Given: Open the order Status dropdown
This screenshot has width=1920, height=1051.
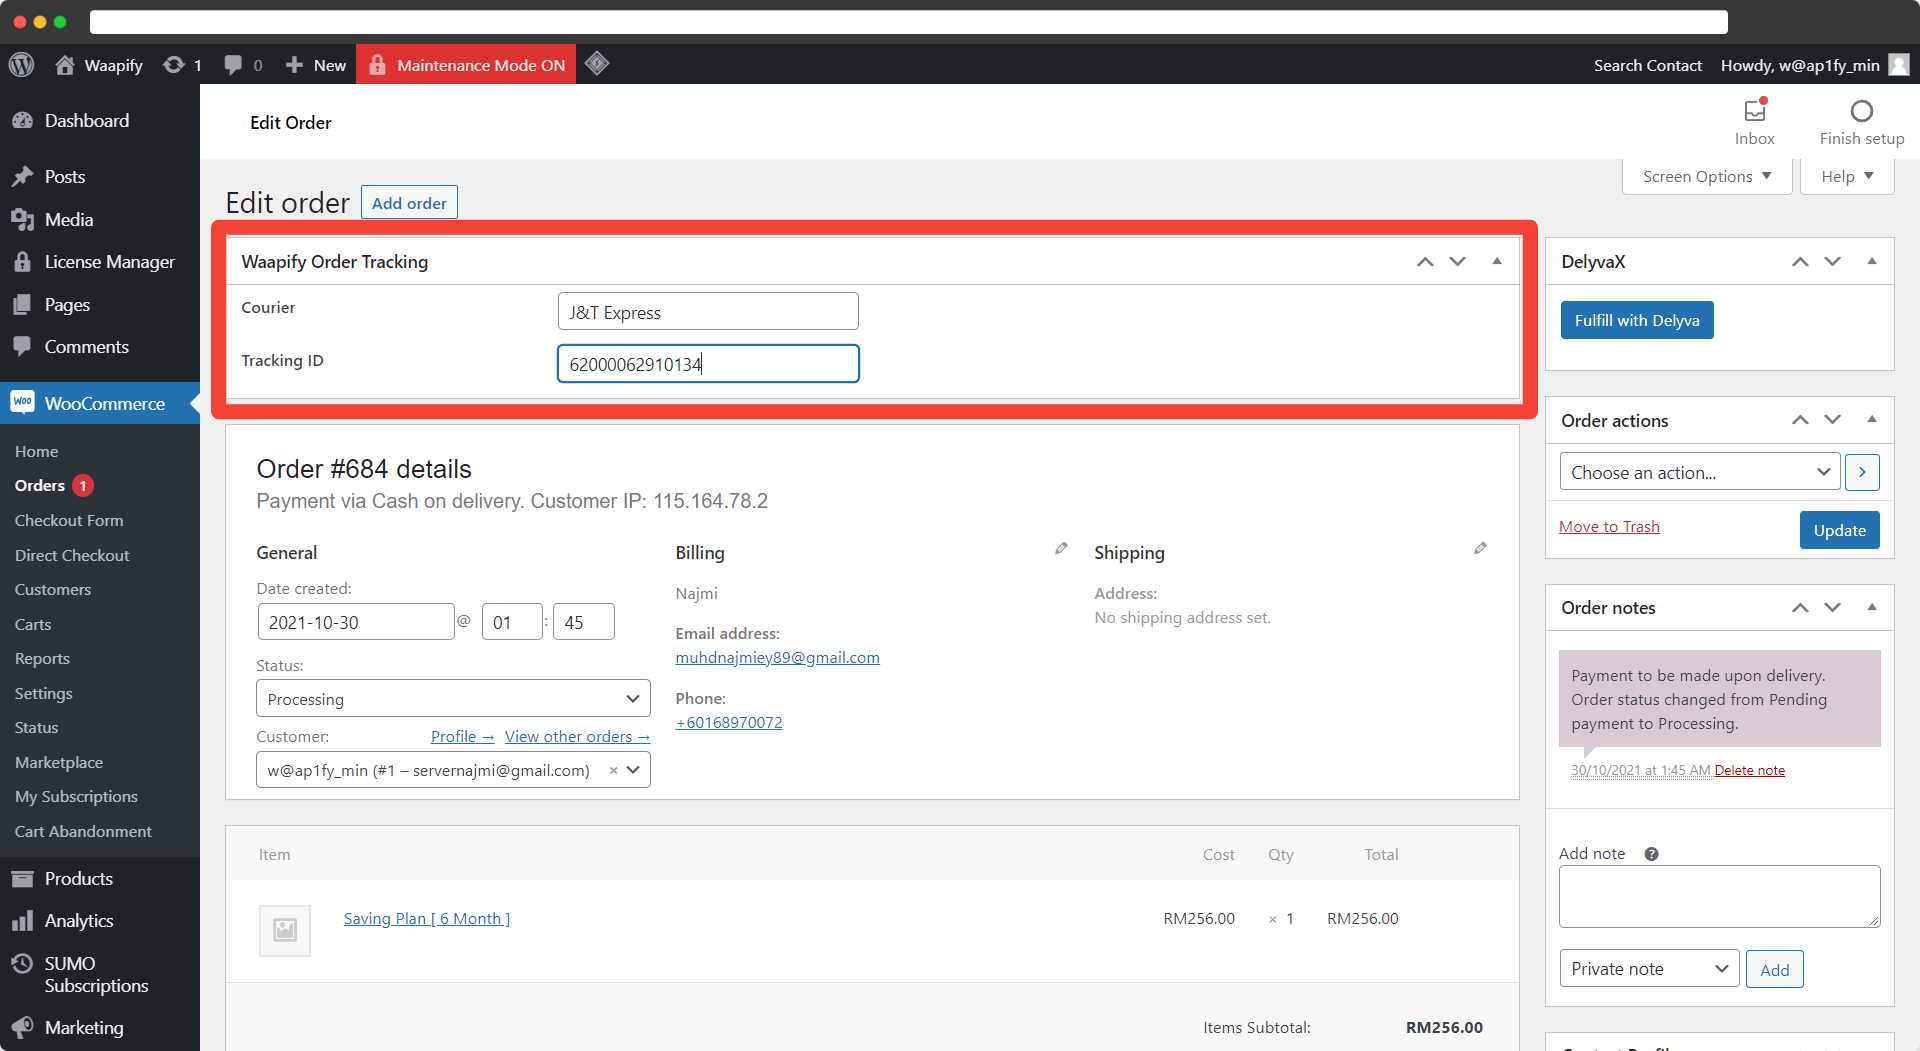Looking at the screenshot, I should click(453, 699).
